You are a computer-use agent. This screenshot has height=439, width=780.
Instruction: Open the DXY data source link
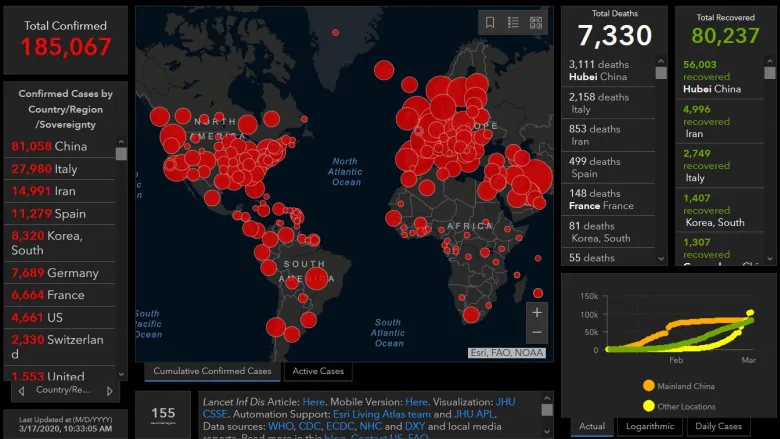pos(415,426)
